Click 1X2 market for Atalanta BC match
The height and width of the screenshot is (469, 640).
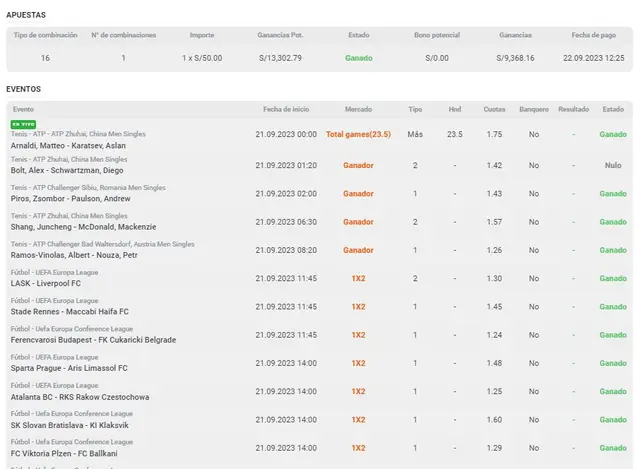tap(357, 391)
